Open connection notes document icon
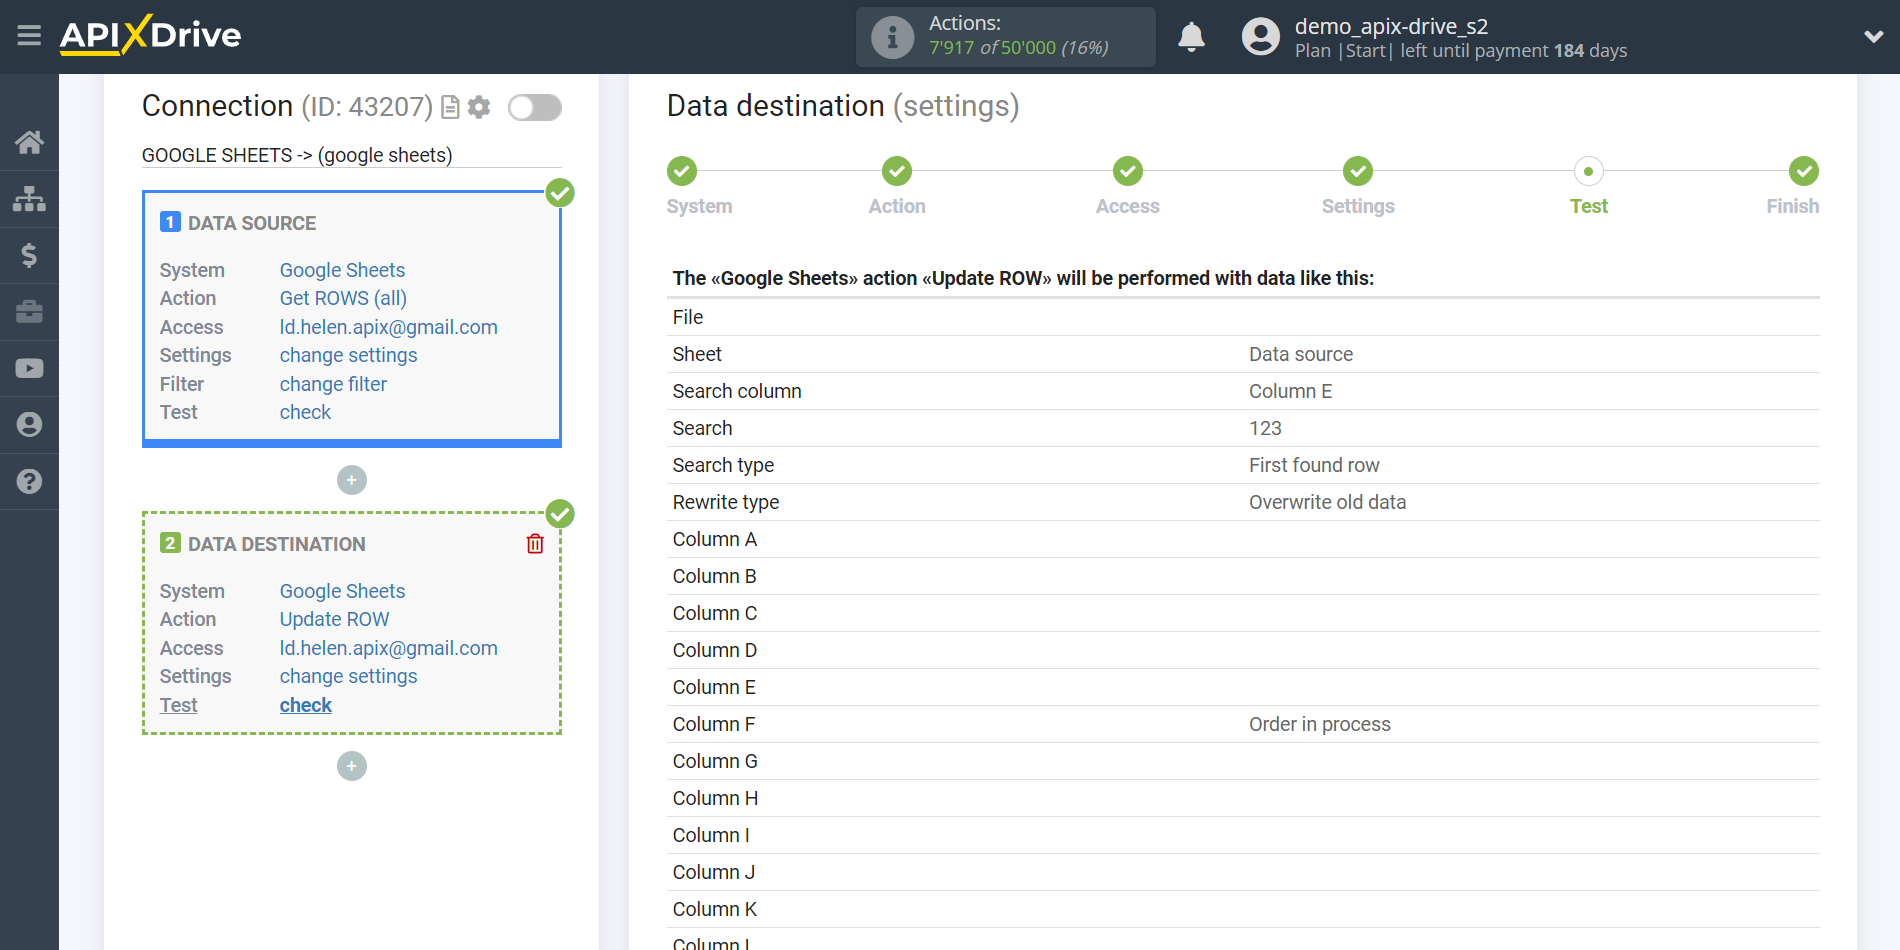The image size is (1900, 950). (x=450, y=107)
